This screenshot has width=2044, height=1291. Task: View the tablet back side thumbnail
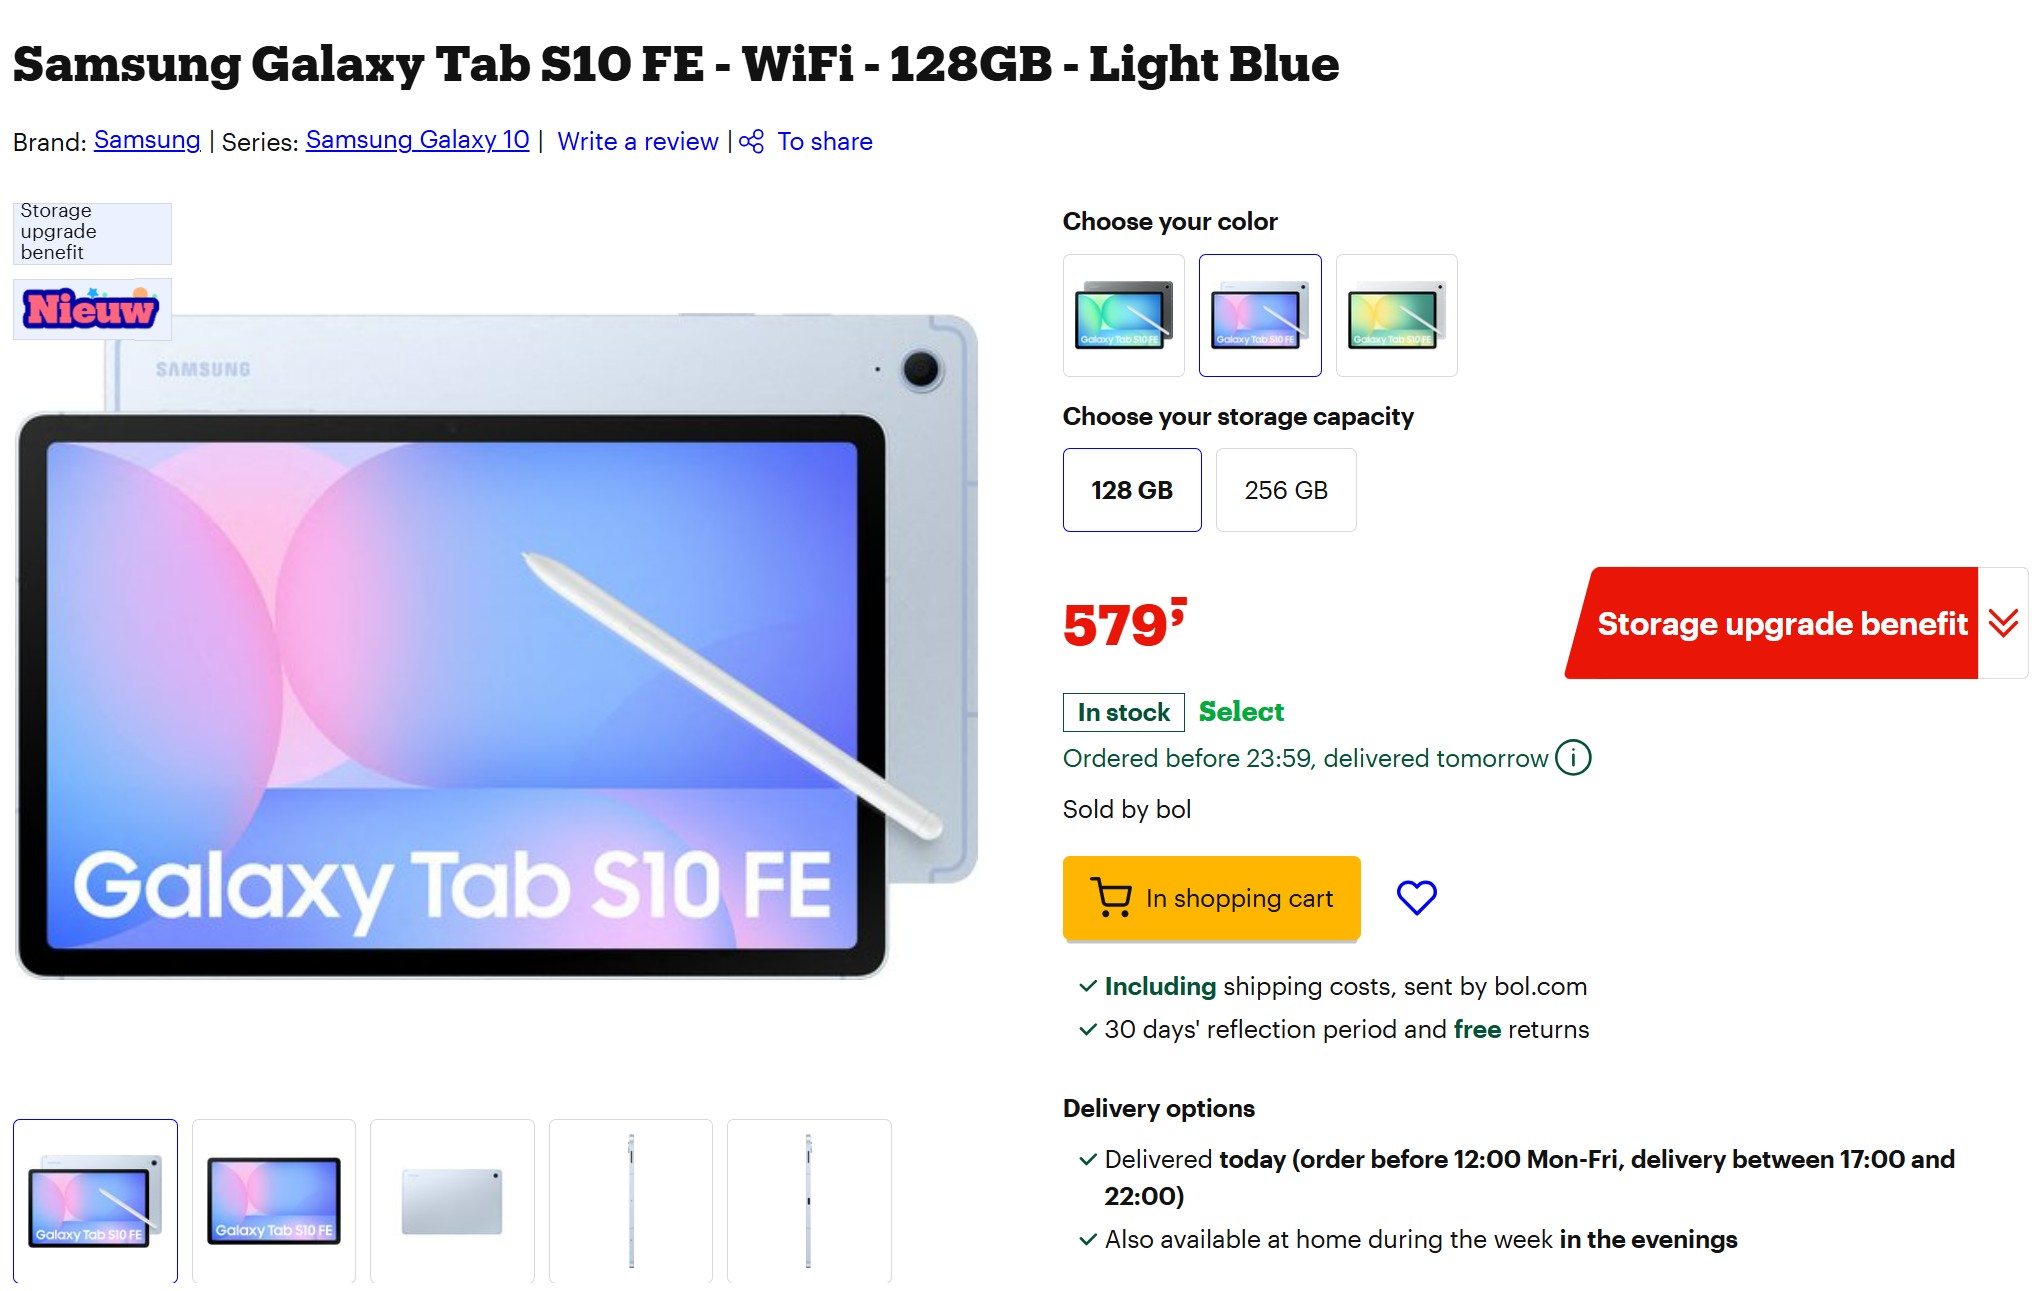click(452, 1200)
